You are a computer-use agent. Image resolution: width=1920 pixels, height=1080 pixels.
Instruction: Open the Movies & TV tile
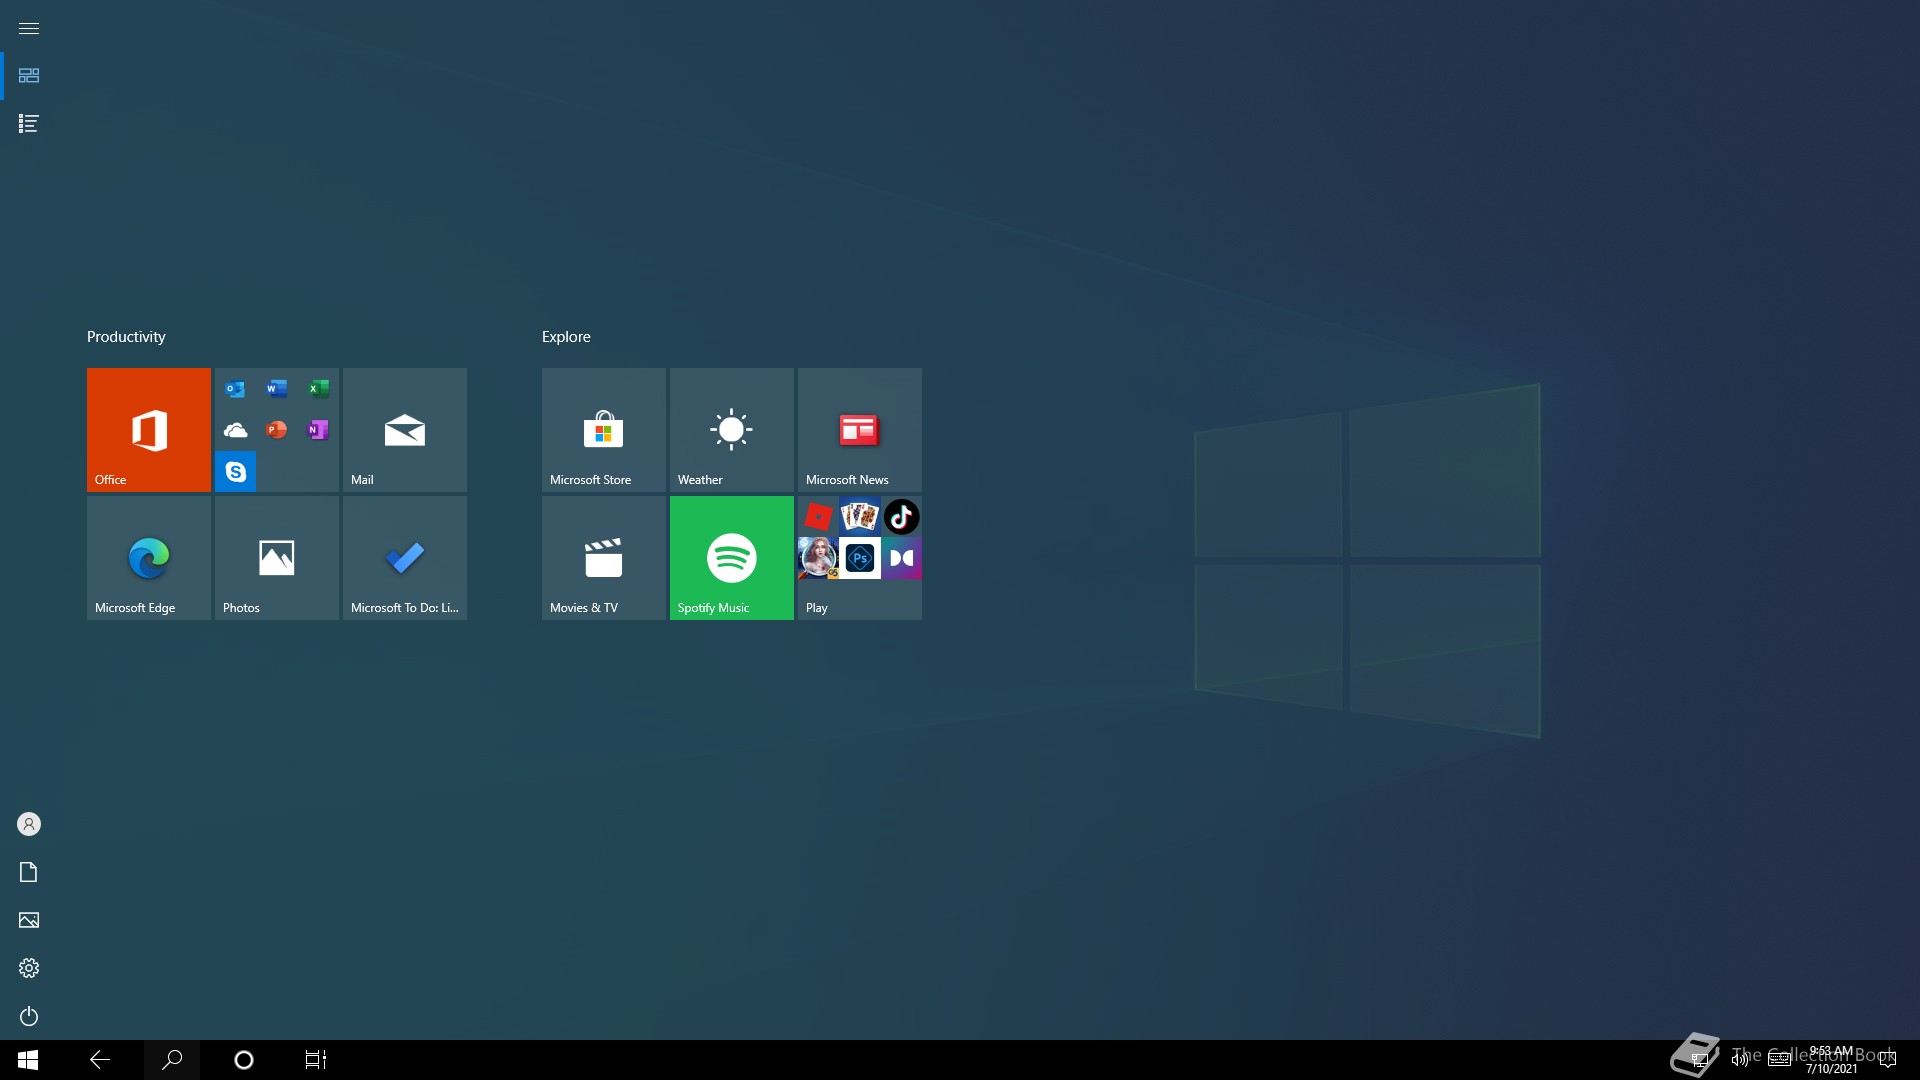604,558
